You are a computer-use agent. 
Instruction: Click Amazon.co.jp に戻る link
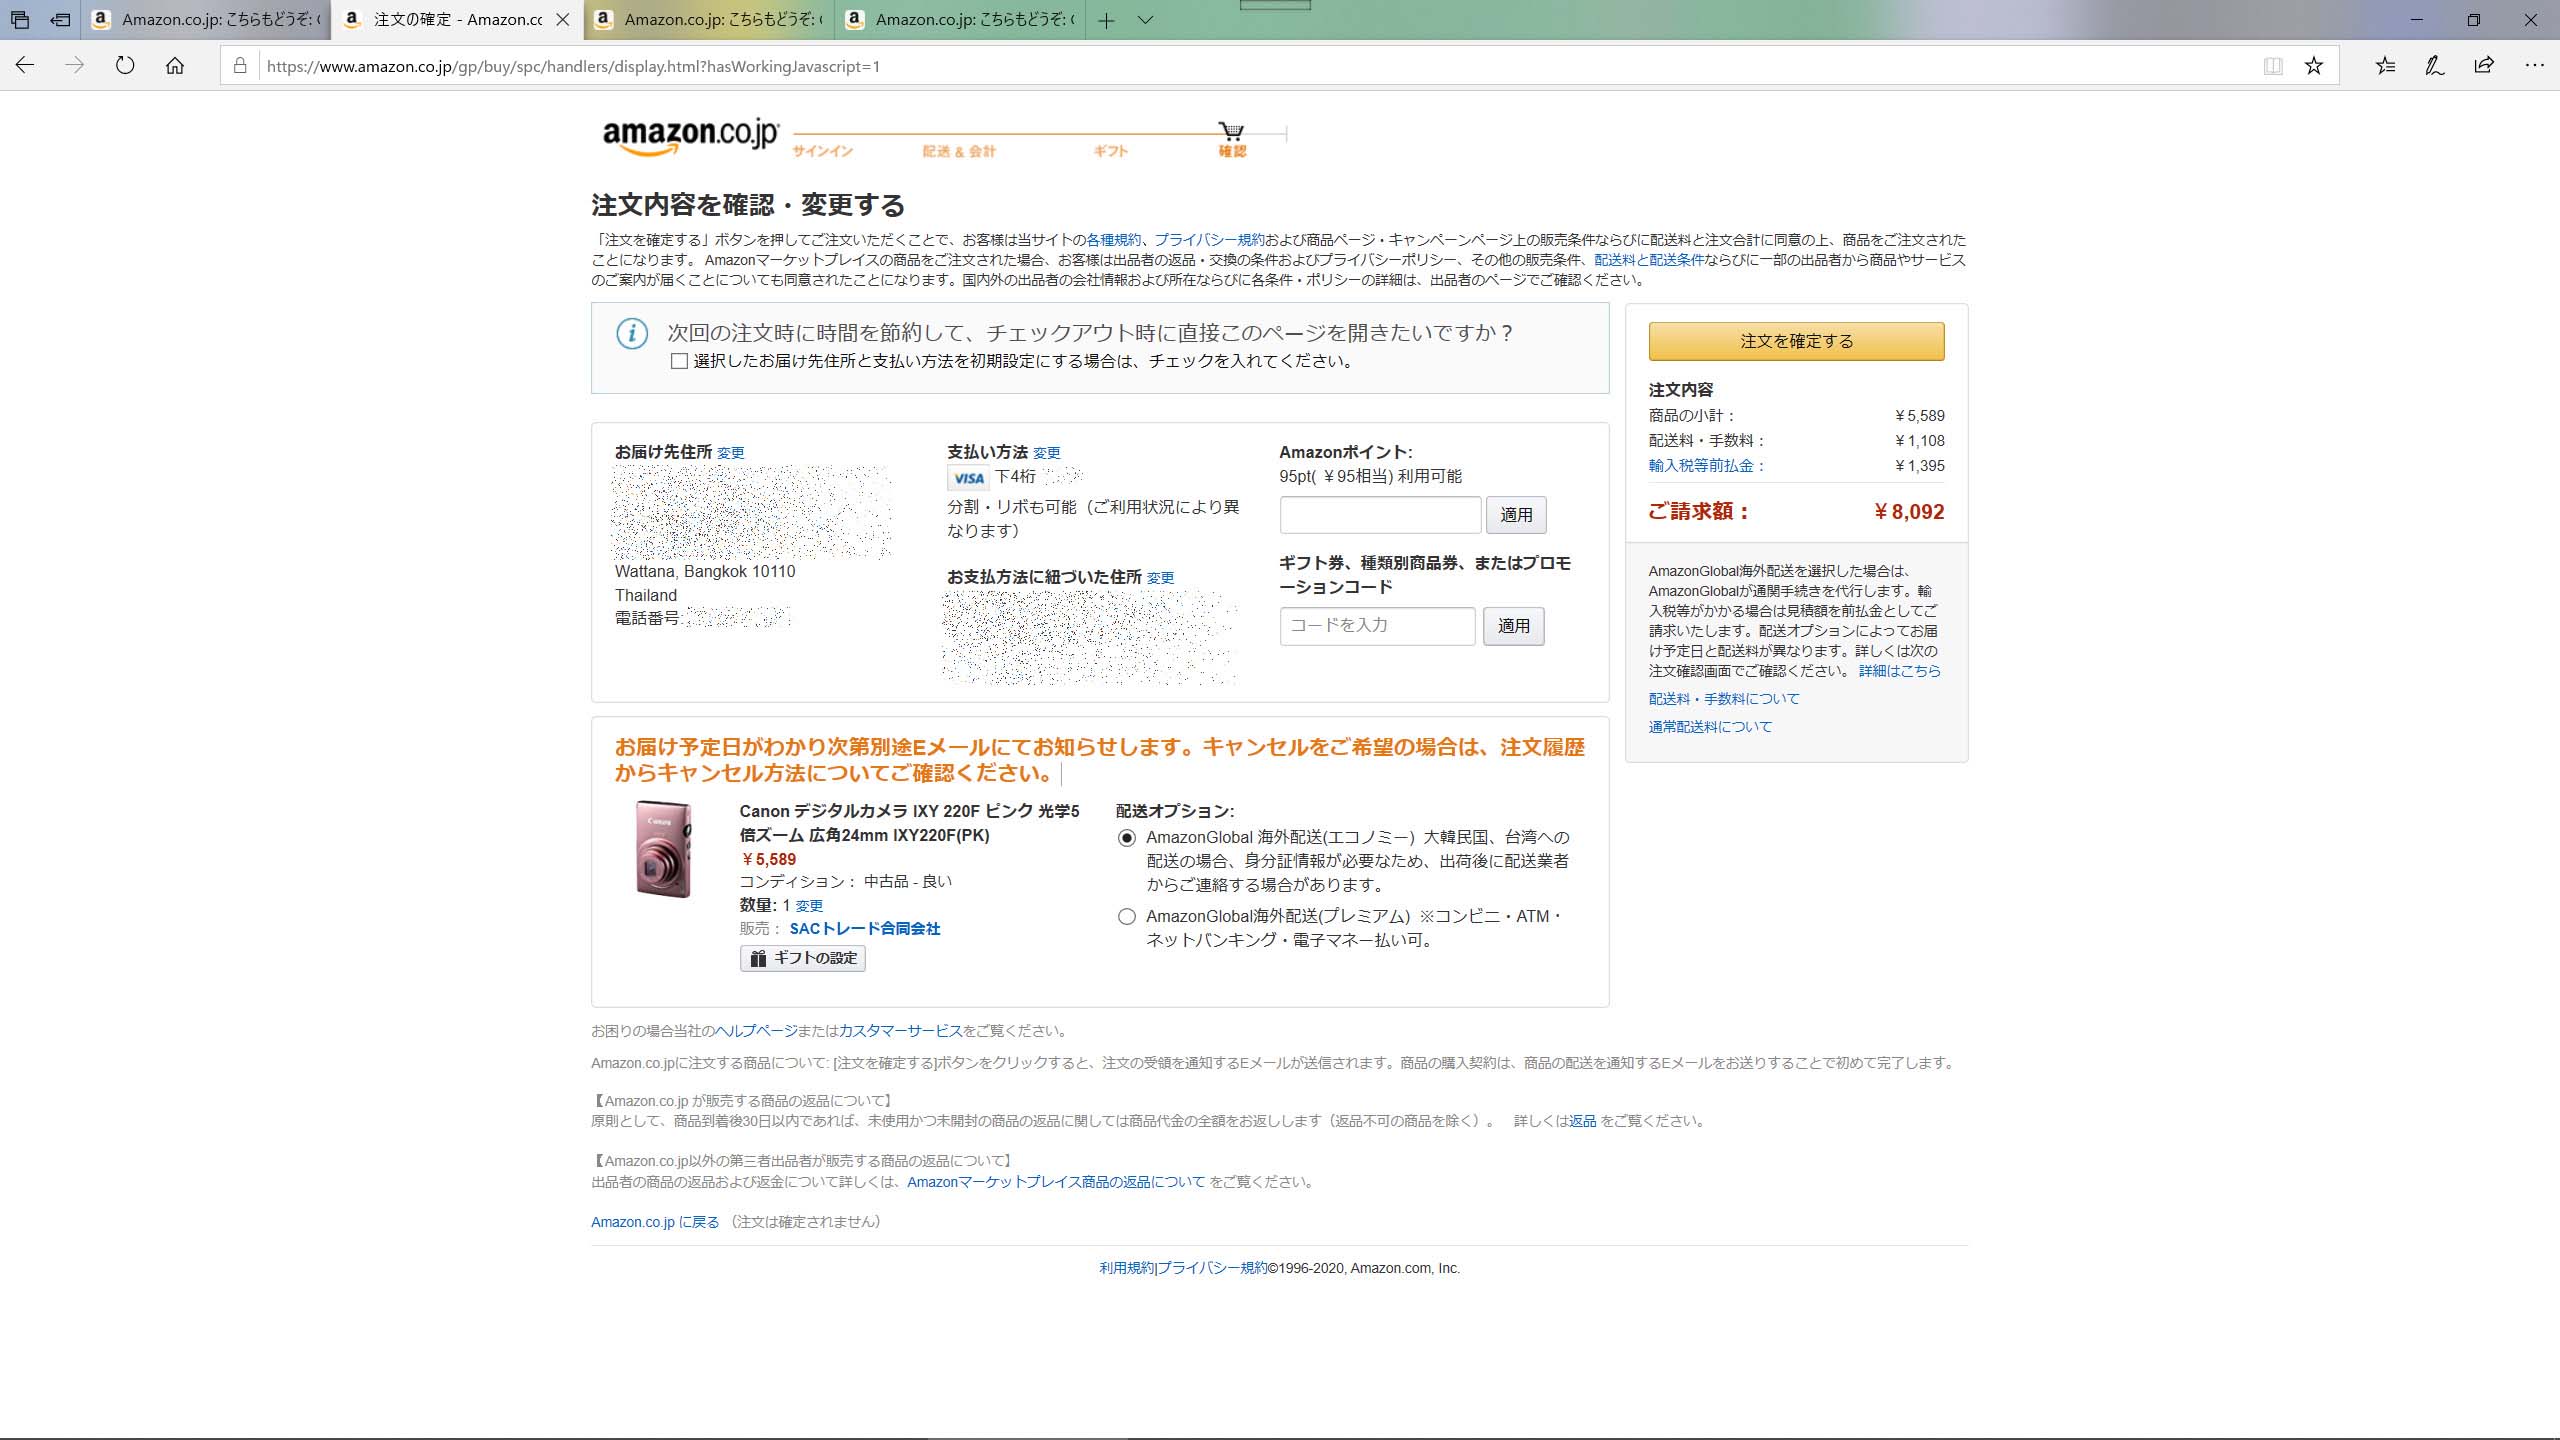[x=655, y=1222]
